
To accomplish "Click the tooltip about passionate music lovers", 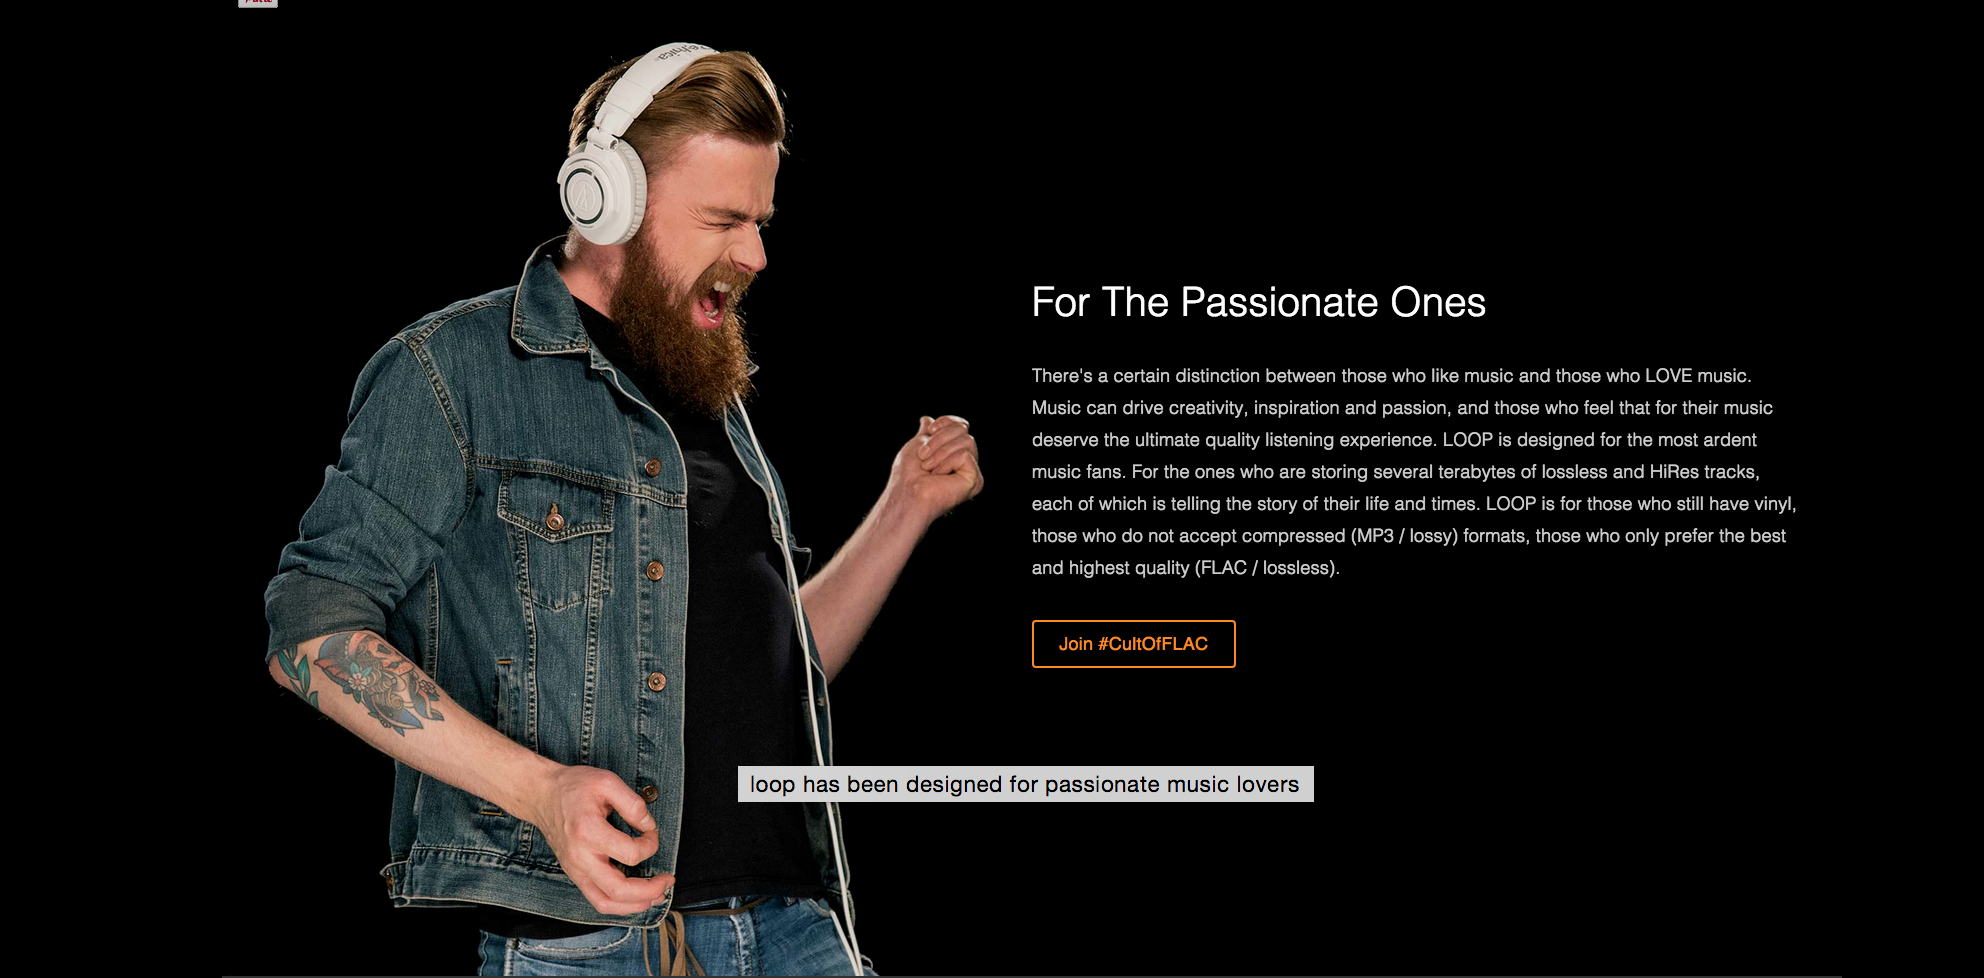I will click(1025, 784).
